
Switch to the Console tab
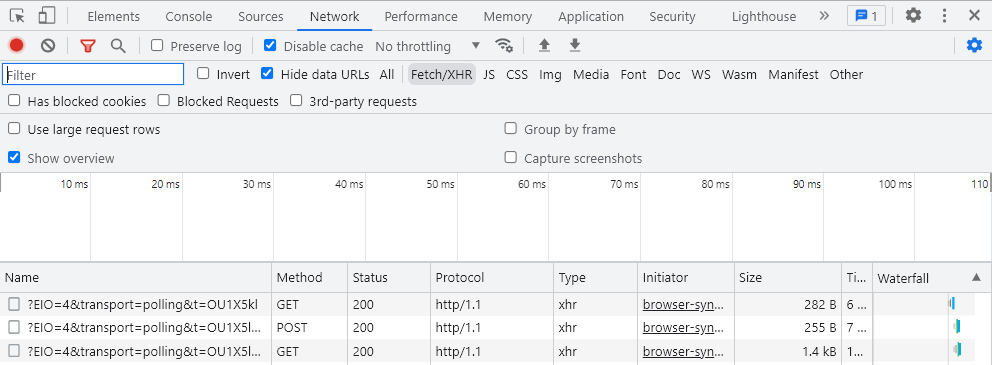tap(189, 16)
